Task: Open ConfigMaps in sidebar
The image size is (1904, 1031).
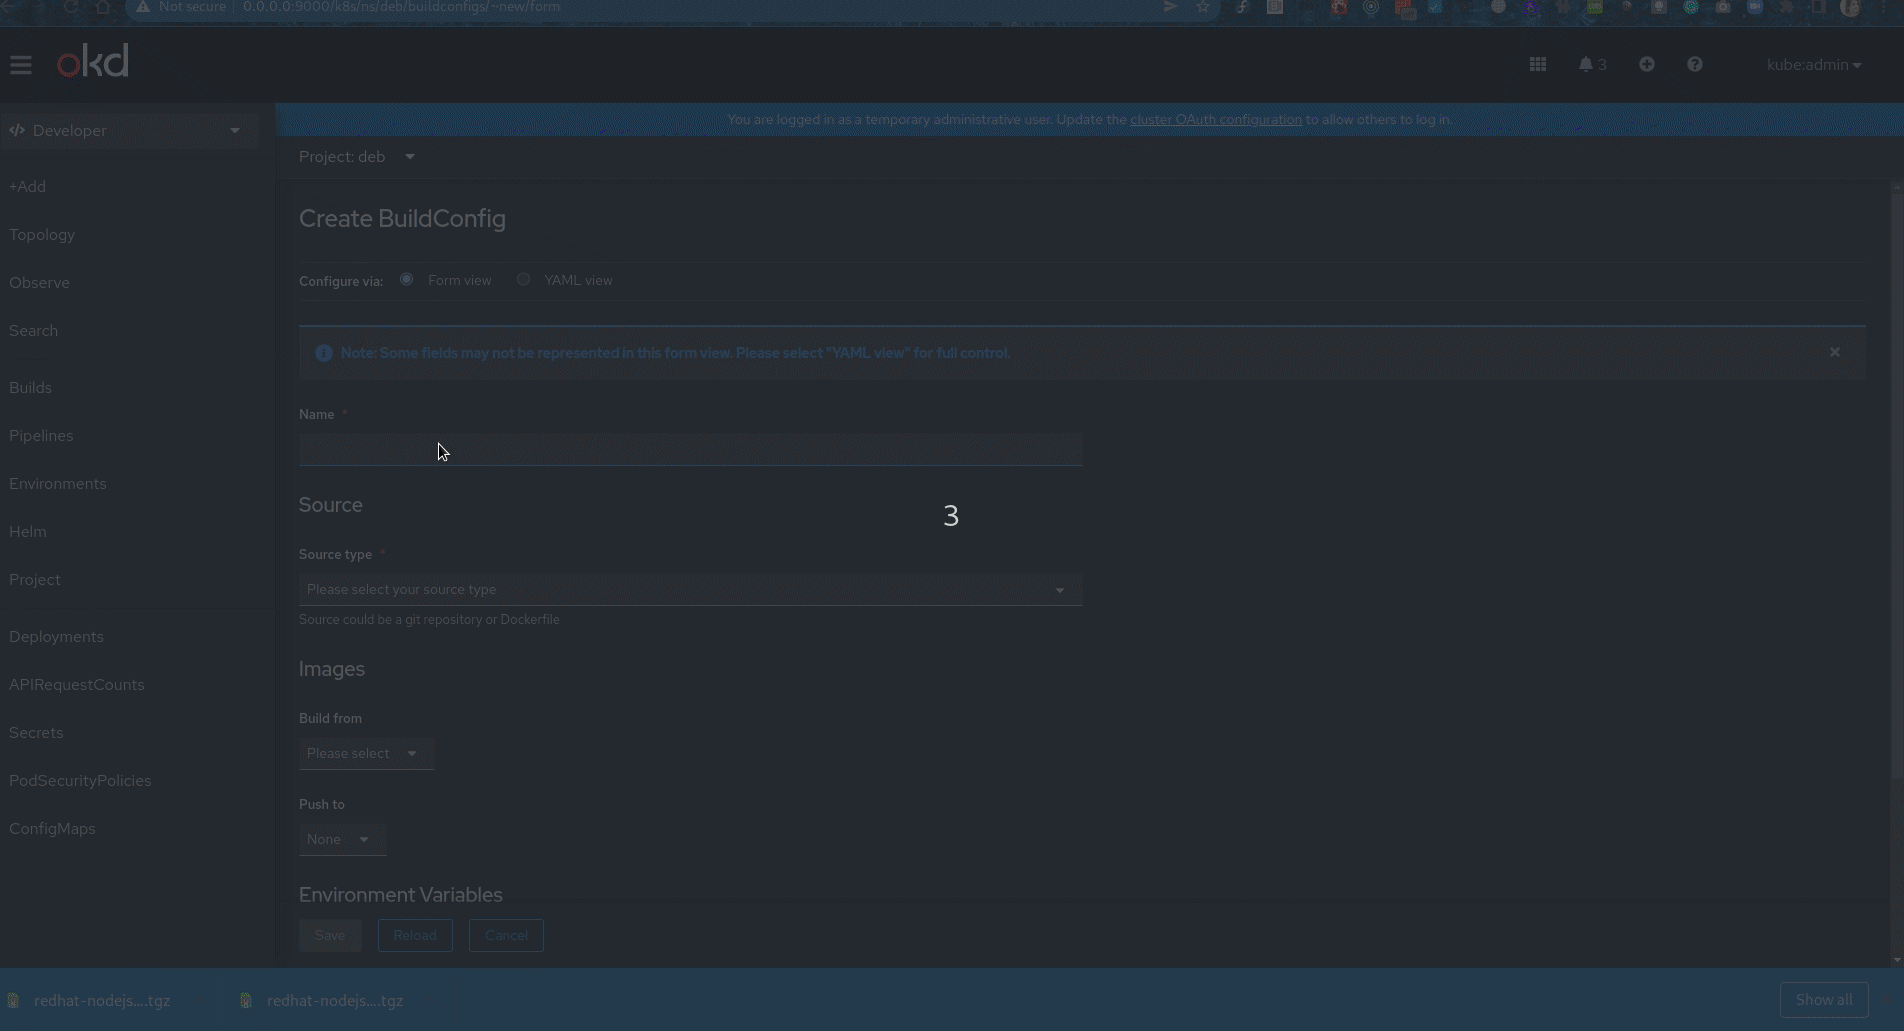Action: pos(52,828)
